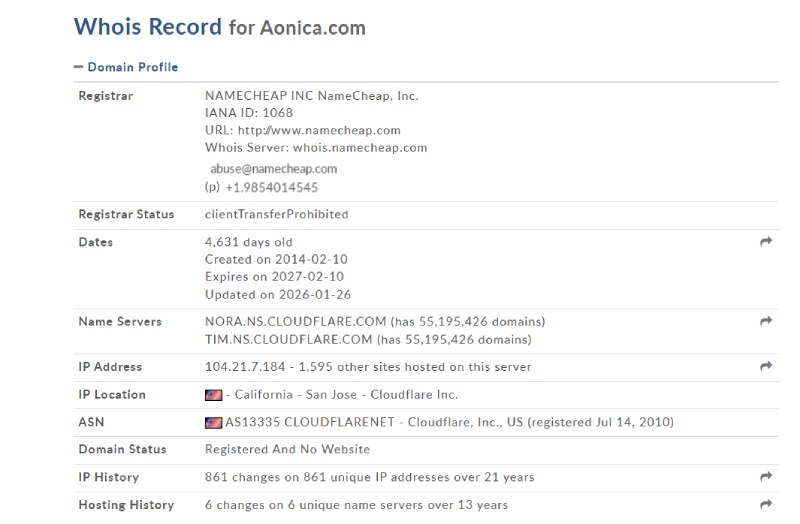Screen dimensions: 800x524
Task: Open share arrow in the Name Servers row
Action: (766, 321)
